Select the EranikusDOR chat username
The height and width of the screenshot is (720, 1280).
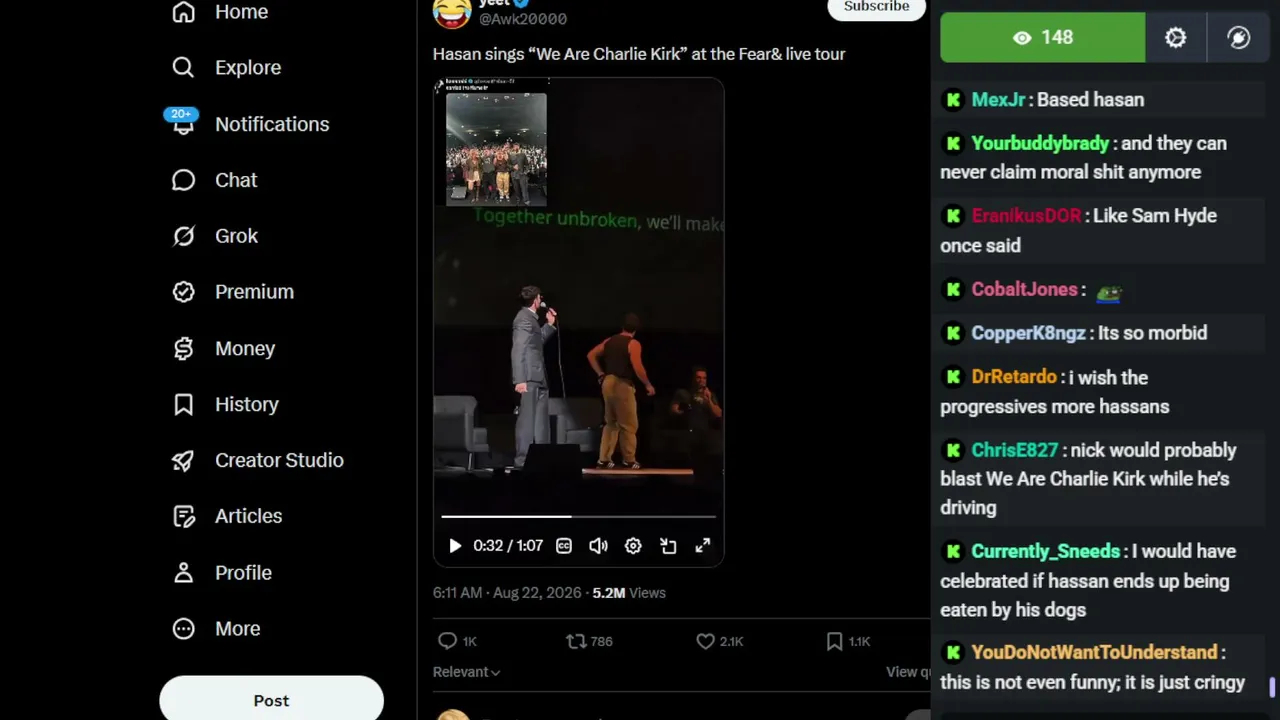pos(1026,216)
